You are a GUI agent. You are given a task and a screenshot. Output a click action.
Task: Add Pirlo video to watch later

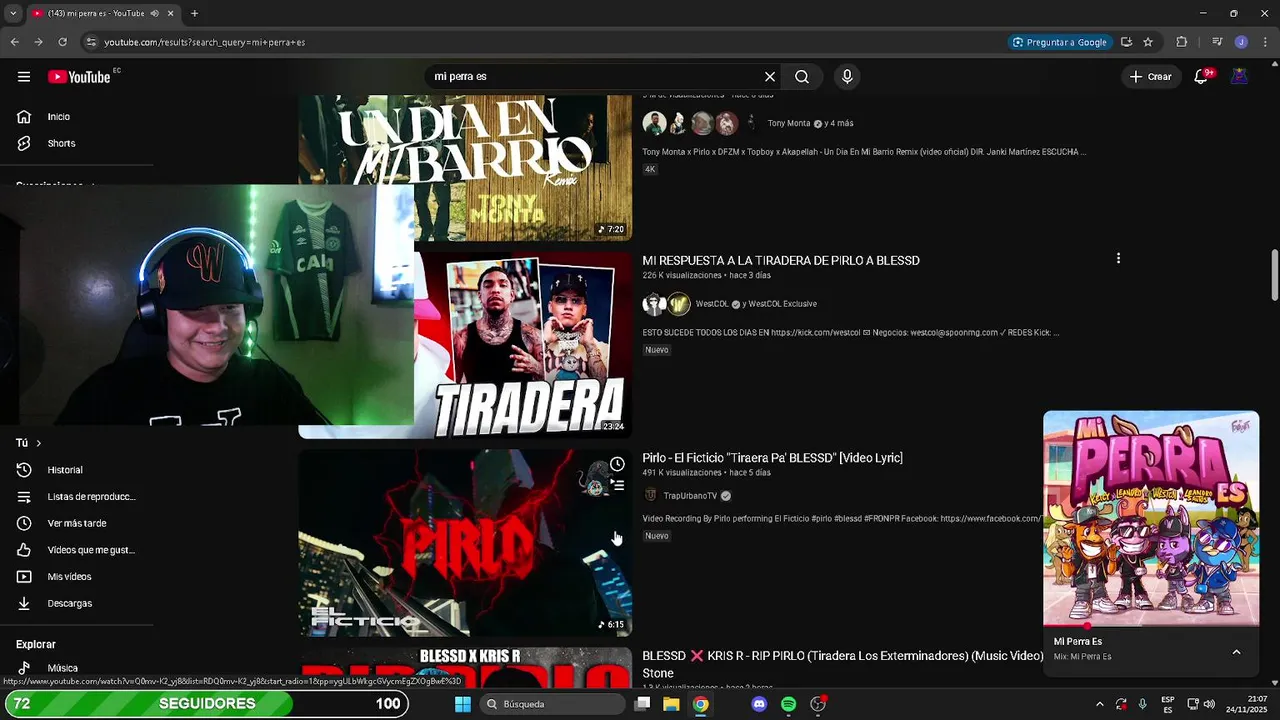point(617,464)
